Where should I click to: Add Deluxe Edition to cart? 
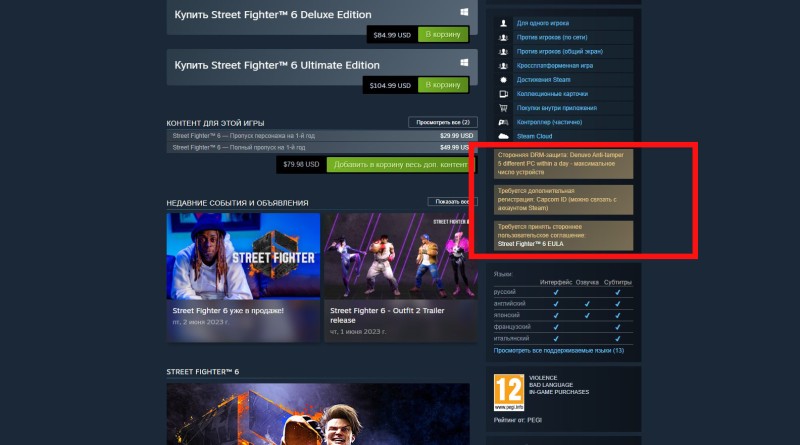(443, 34)
